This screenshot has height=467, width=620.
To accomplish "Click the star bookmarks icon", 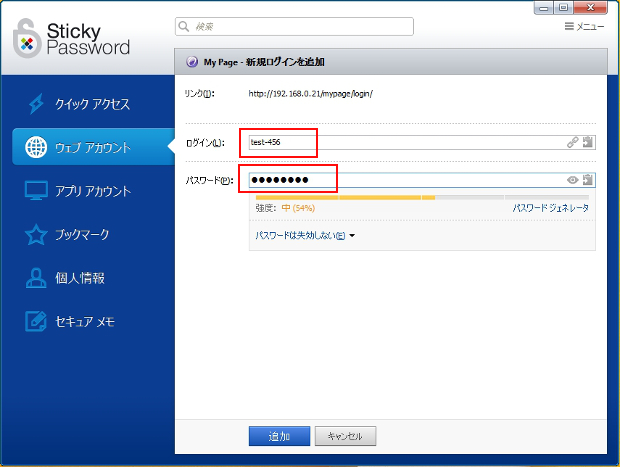I will coord(36,234).
